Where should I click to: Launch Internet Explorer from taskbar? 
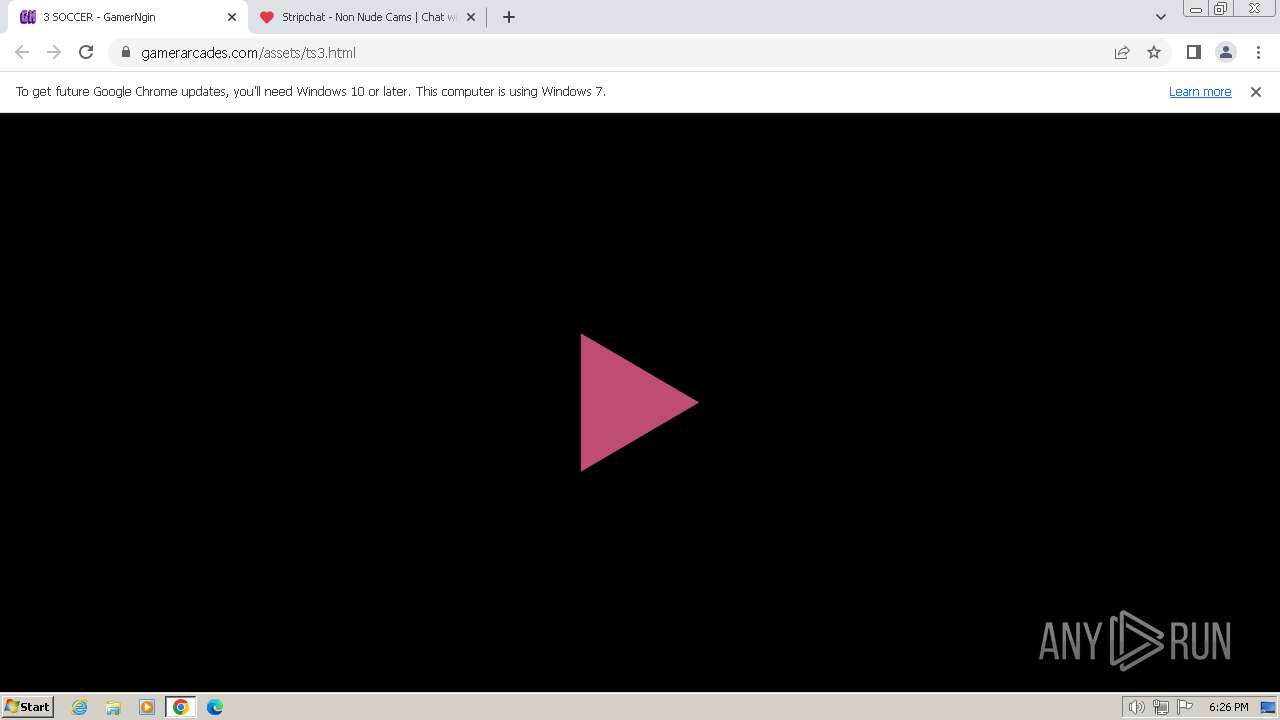pyautogui.click(x=80, y=707)
